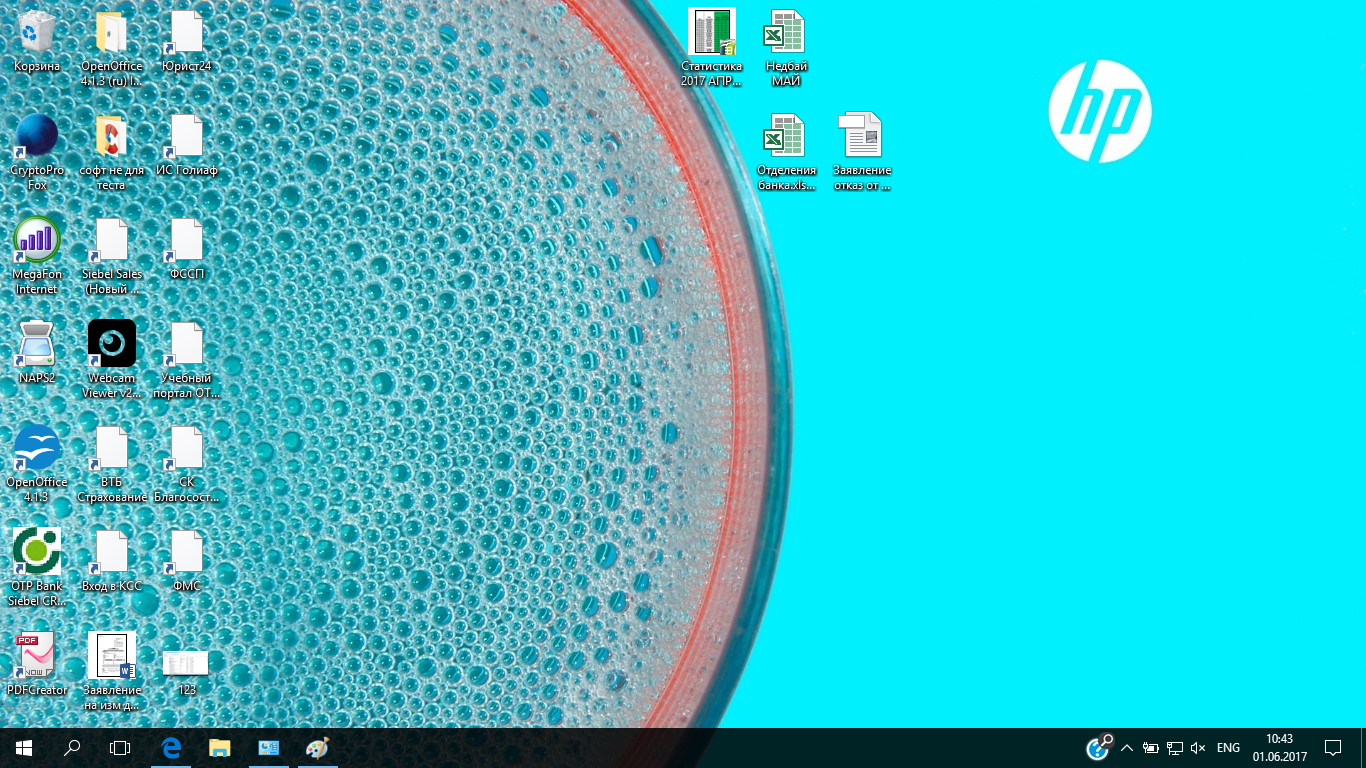Viewport: 1366px width, 768px height.
Task: Select the Недбай МАЙ Excel file
Action: point(787,33)
